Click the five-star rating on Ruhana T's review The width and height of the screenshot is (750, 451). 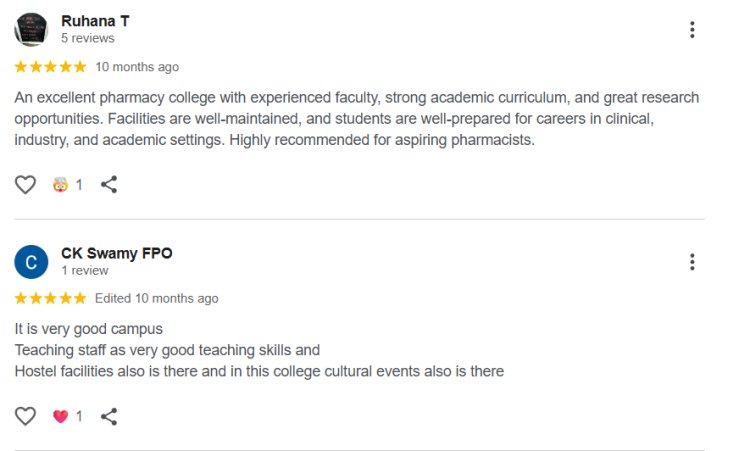pyautogui.click(x=50, y=67)
